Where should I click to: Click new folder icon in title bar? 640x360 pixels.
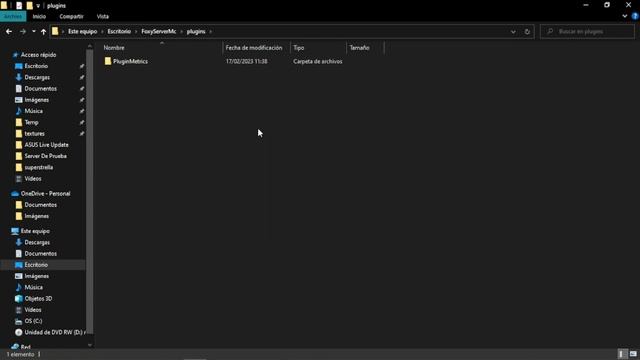coord(29,6)
